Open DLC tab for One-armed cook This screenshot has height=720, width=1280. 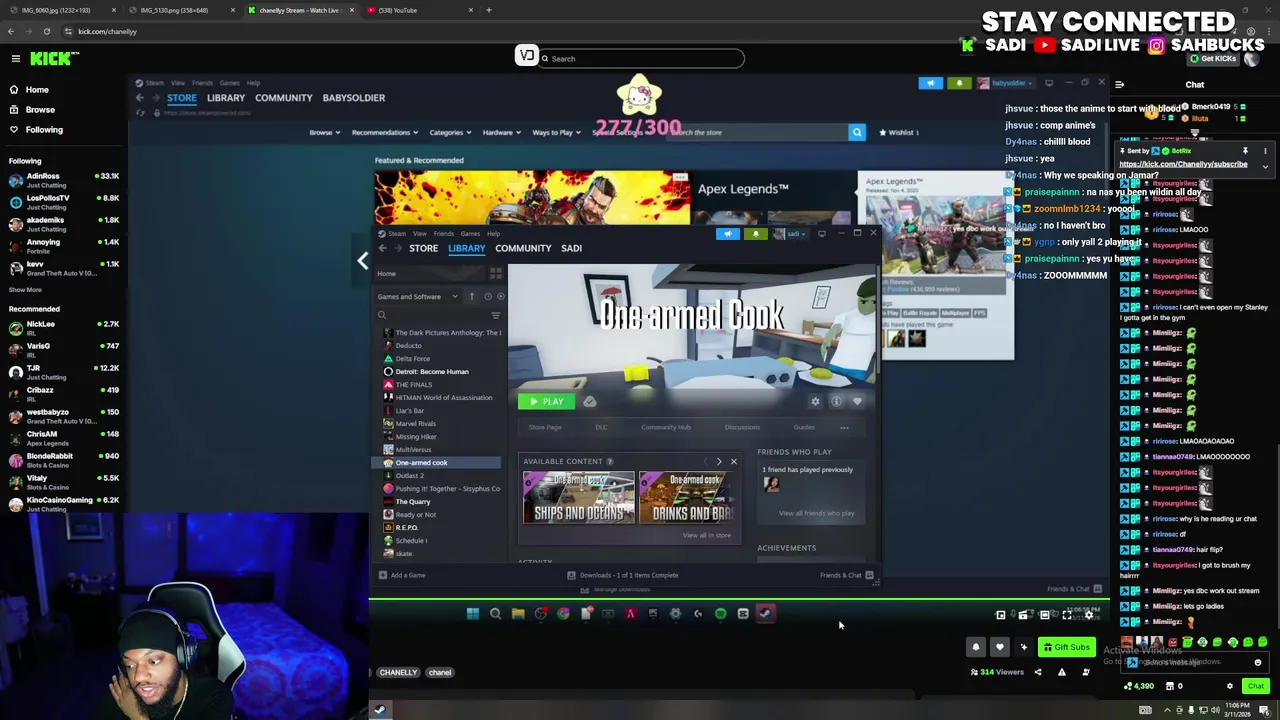tap(601, 427)
